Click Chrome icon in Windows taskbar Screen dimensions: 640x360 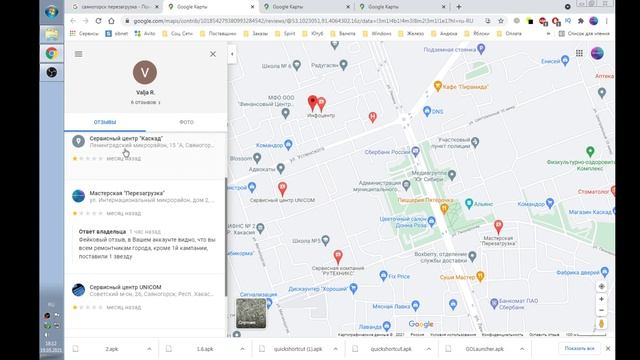pyautogui.click(x=51, y=53)
